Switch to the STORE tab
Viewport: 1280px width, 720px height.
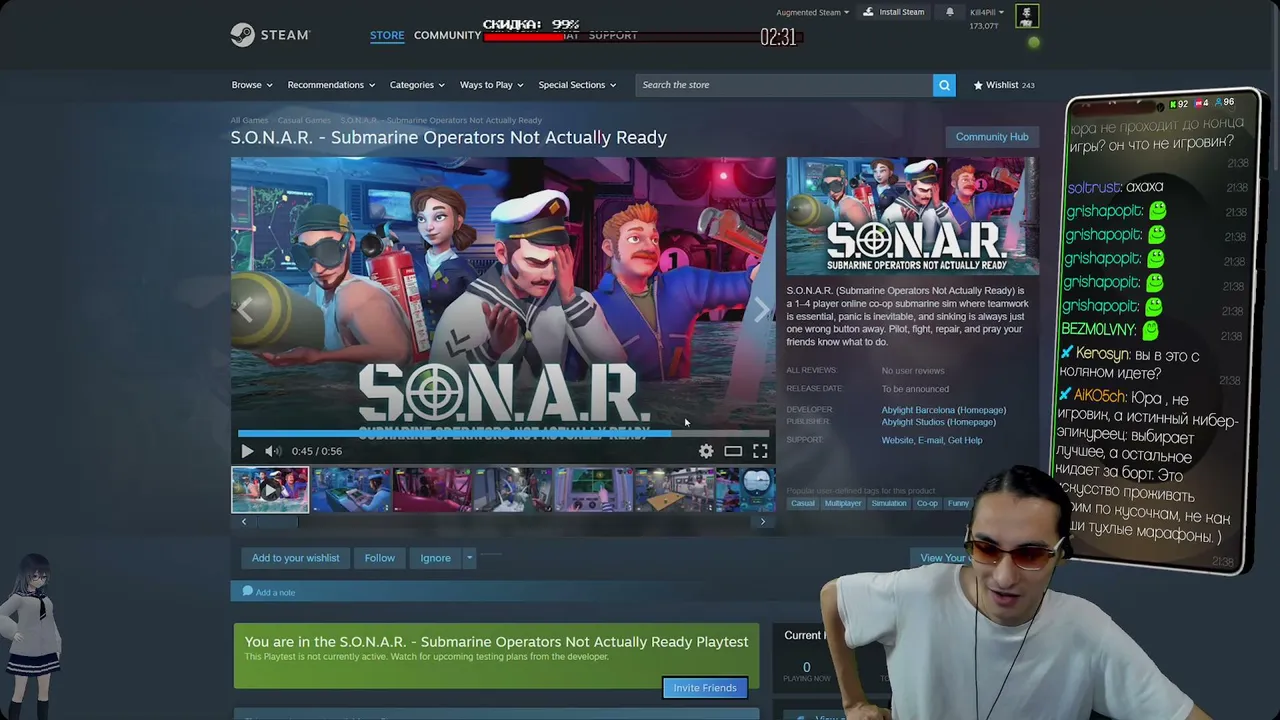387,35
